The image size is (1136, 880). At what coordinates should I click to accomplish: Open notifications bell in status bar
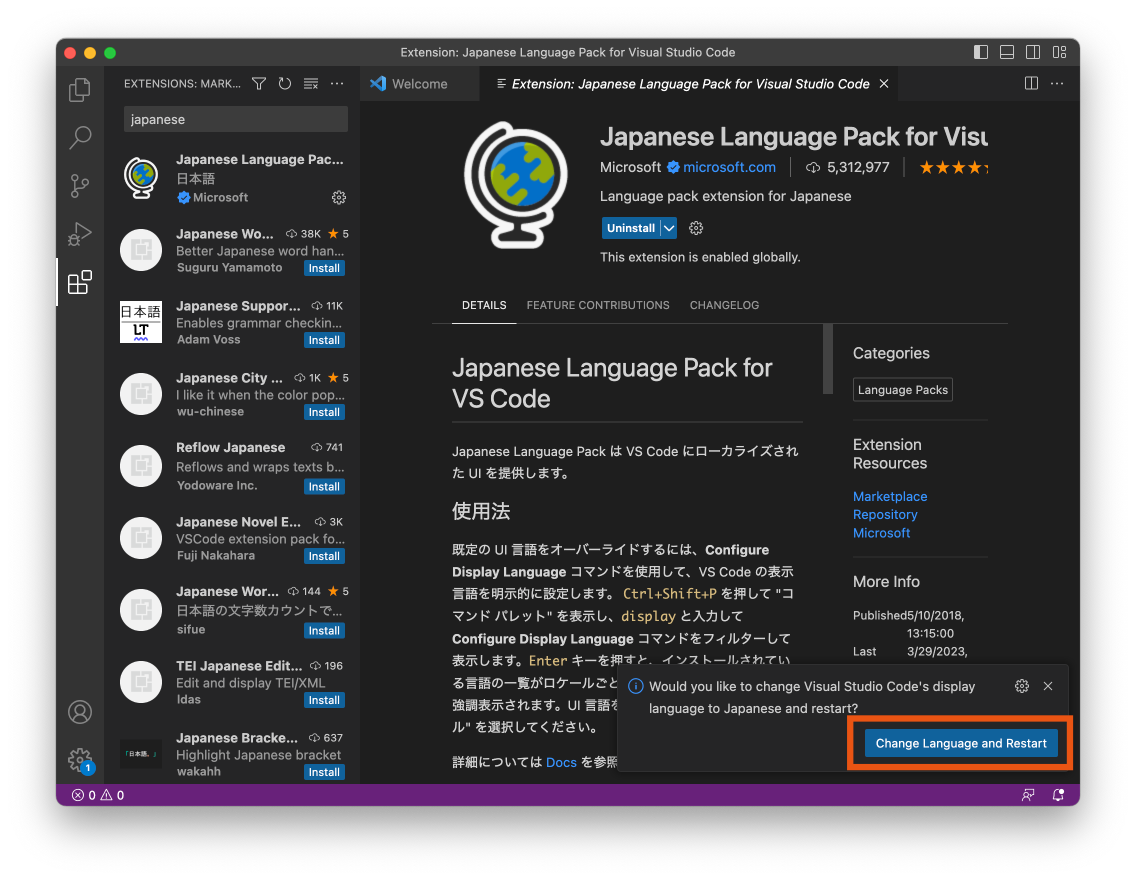coord(1058,795)
